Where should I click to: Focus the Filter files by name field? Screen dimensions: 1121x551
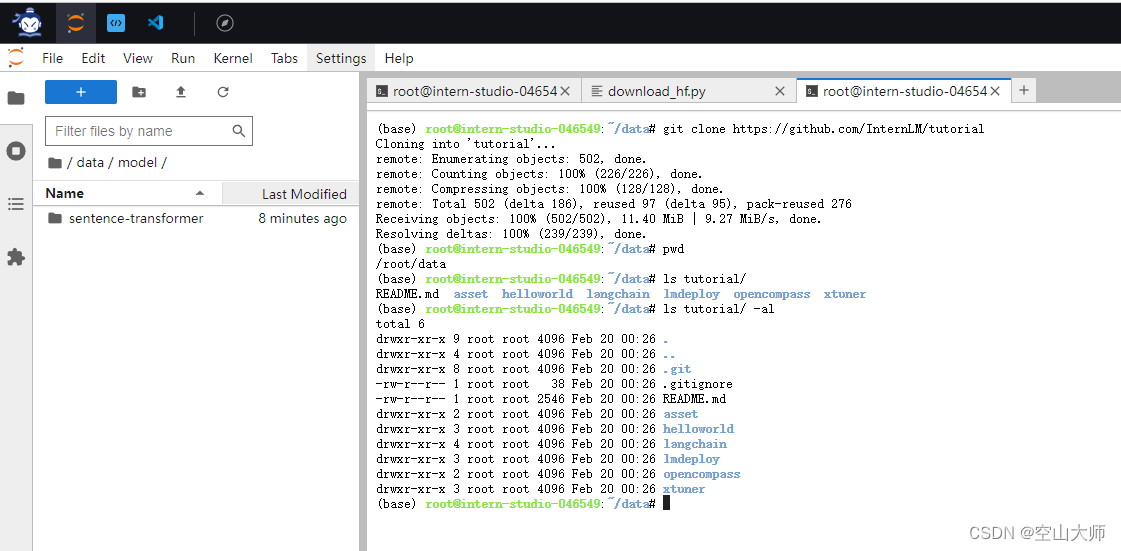pos(149,131)
